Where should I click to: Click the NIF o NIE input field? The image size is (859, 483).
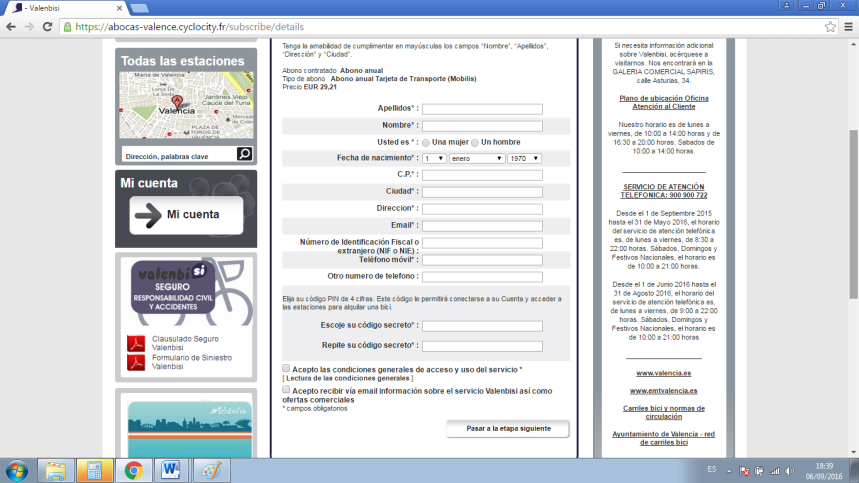pyautogui.click(x=482, y=243)
